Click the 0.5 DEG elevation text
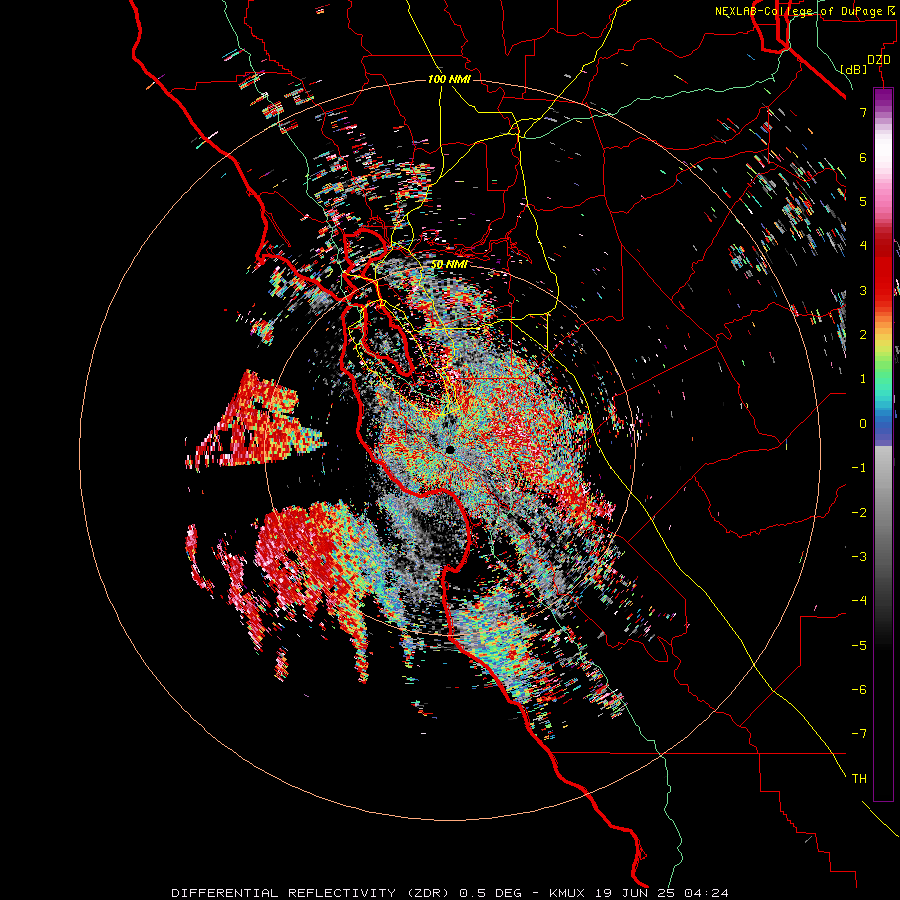The image size is (900, 900). (490, 893)
